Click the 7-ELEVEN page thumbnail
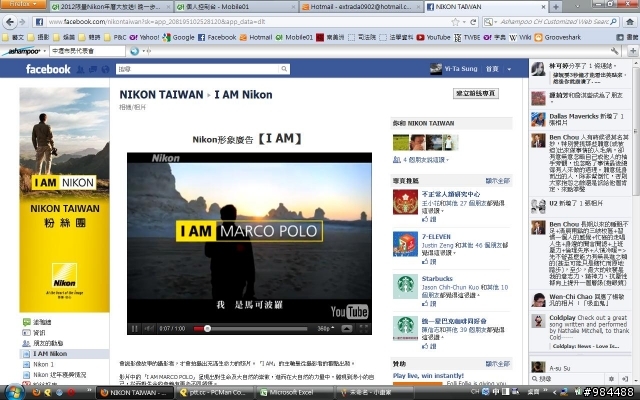640x400 pixels. (405, 244)
